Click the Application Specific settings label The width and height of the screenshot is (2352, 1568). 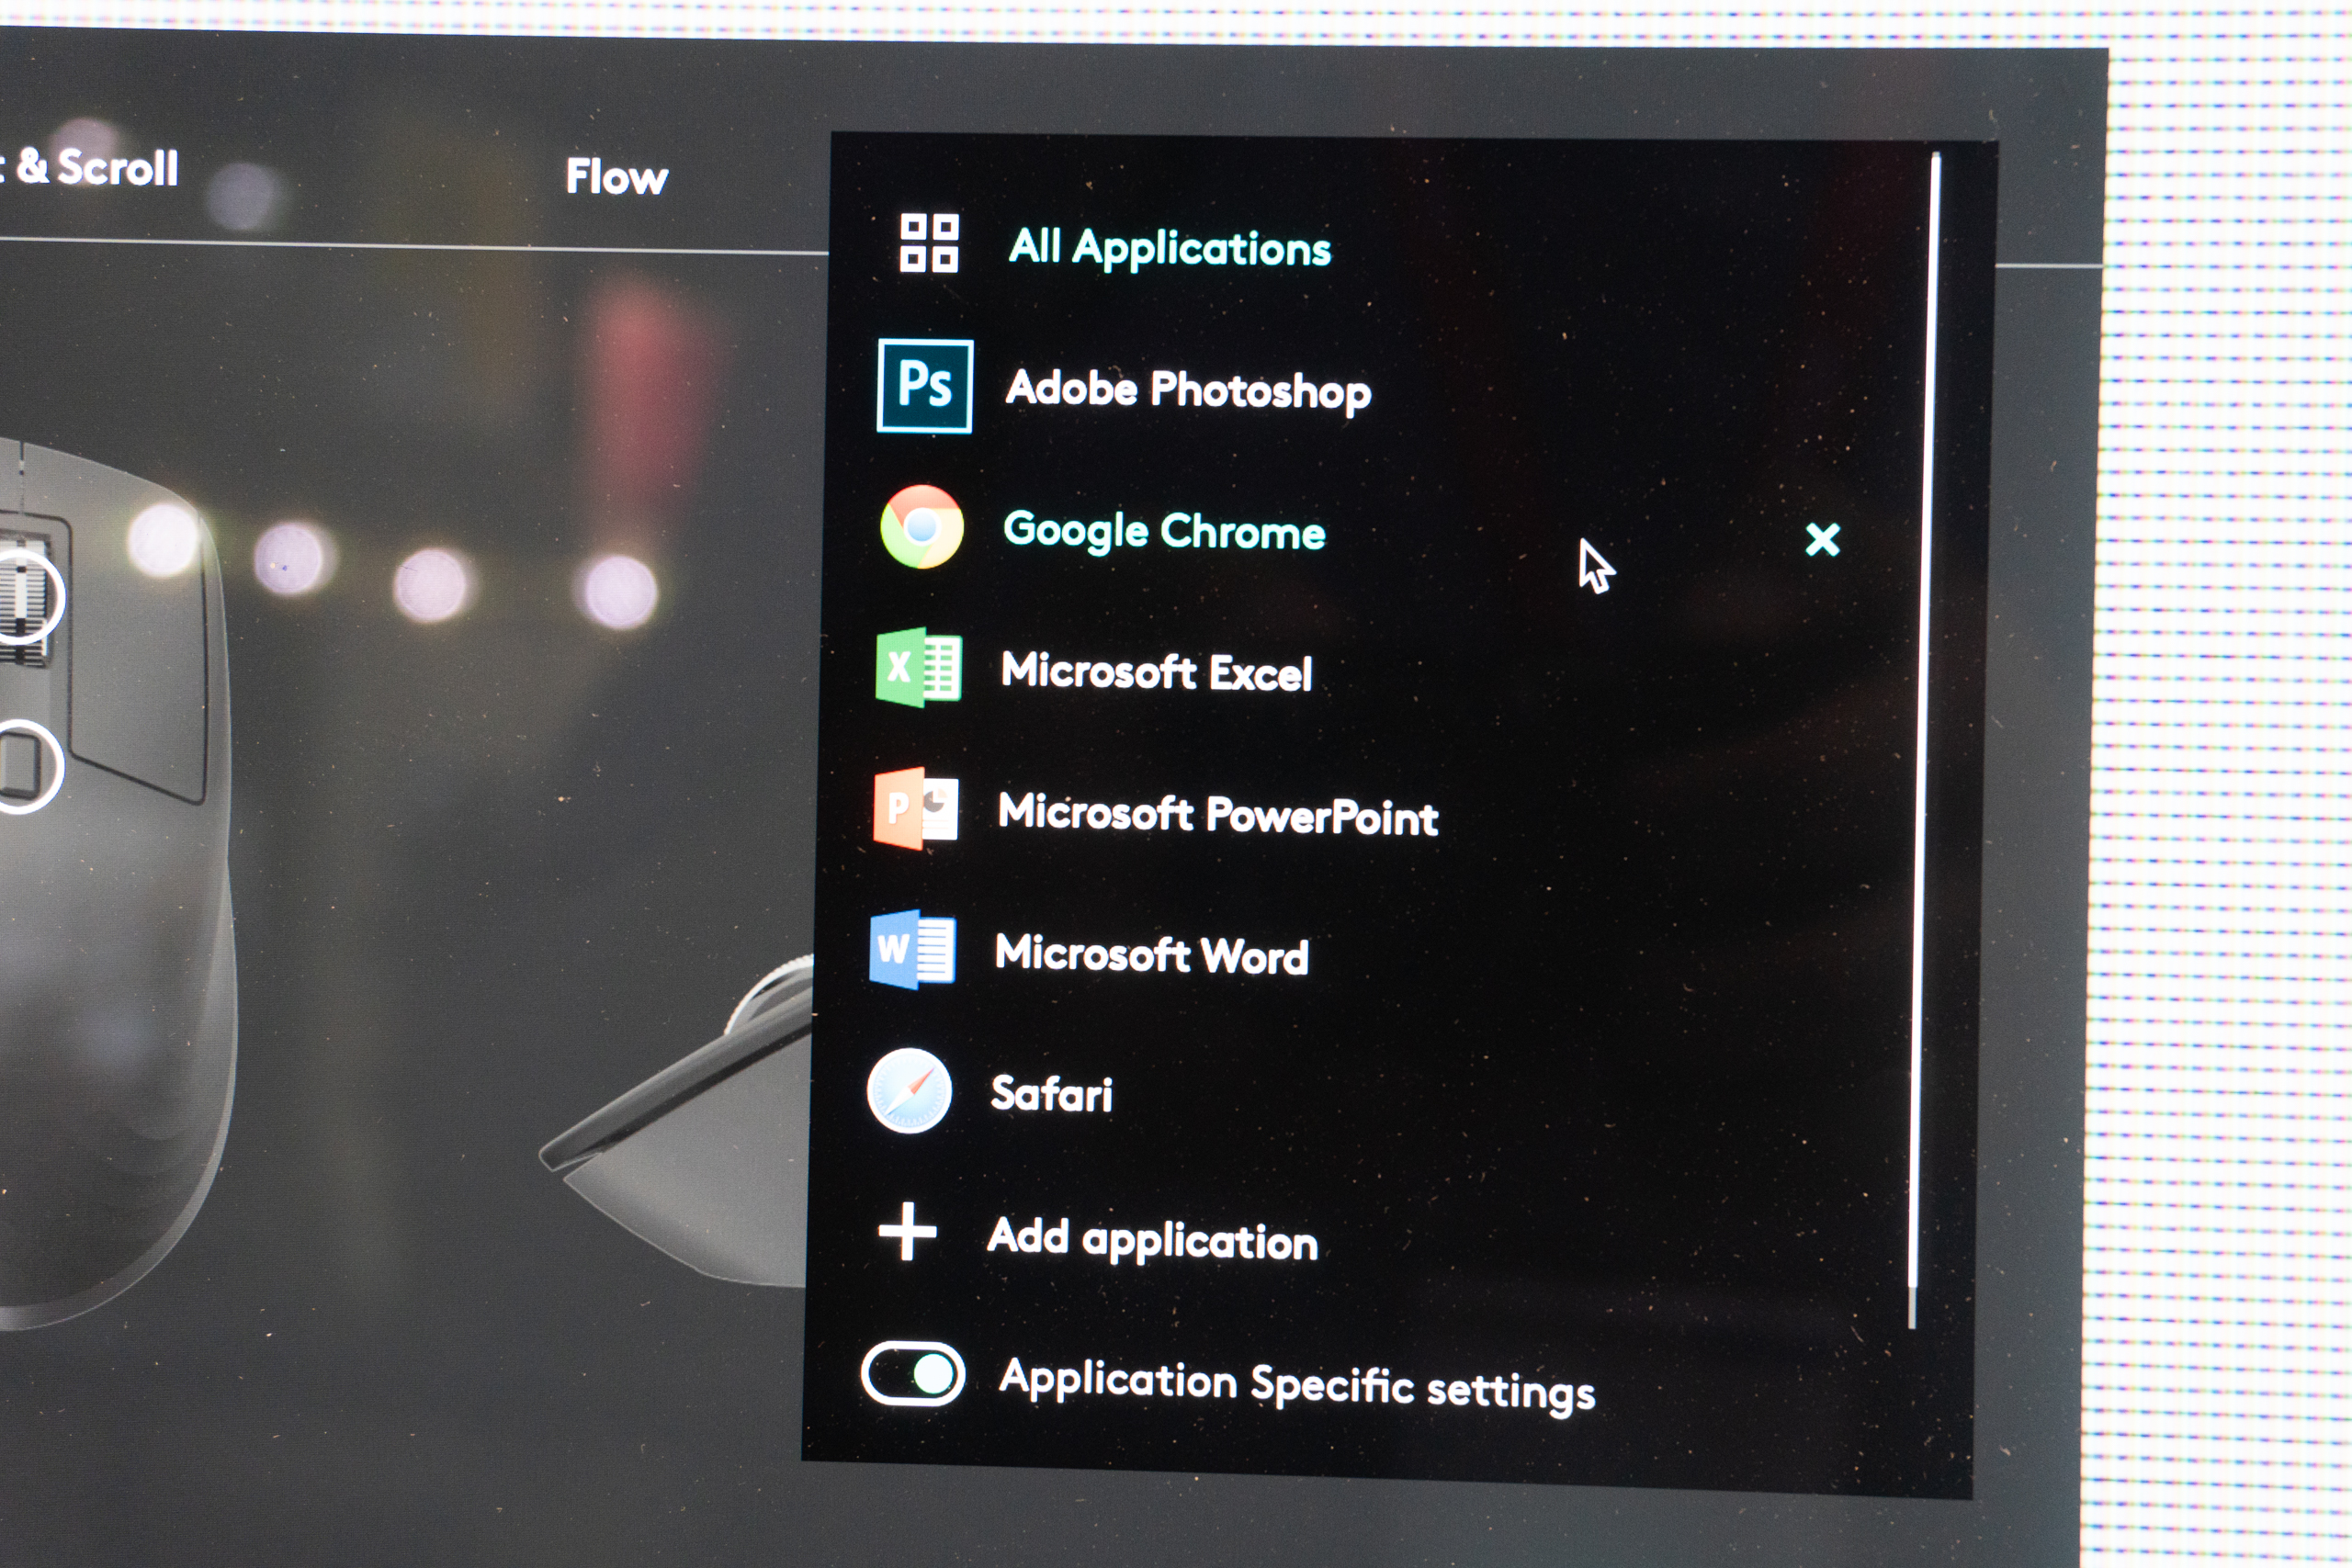(x=1296, y=1385)
